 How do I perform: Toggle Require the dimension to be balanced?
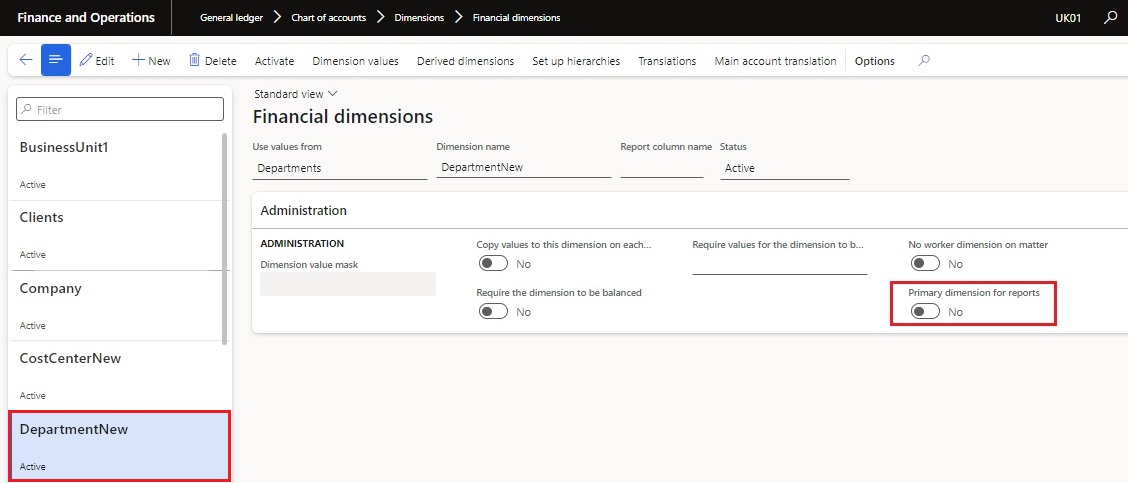point(494,312)
